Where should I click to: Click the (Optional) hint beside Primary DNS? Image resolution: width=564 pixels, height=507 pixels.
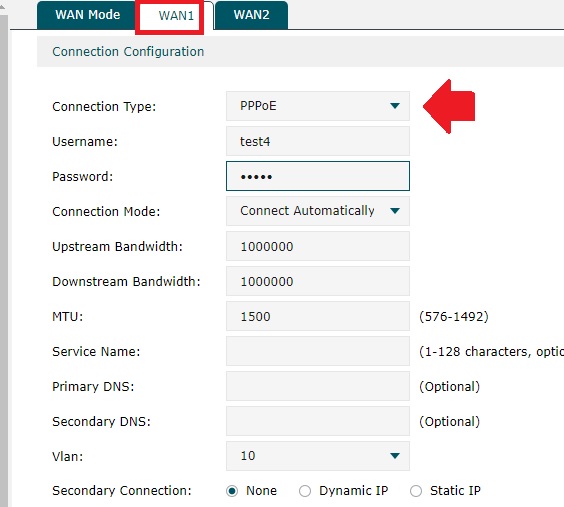coord(450,387)
